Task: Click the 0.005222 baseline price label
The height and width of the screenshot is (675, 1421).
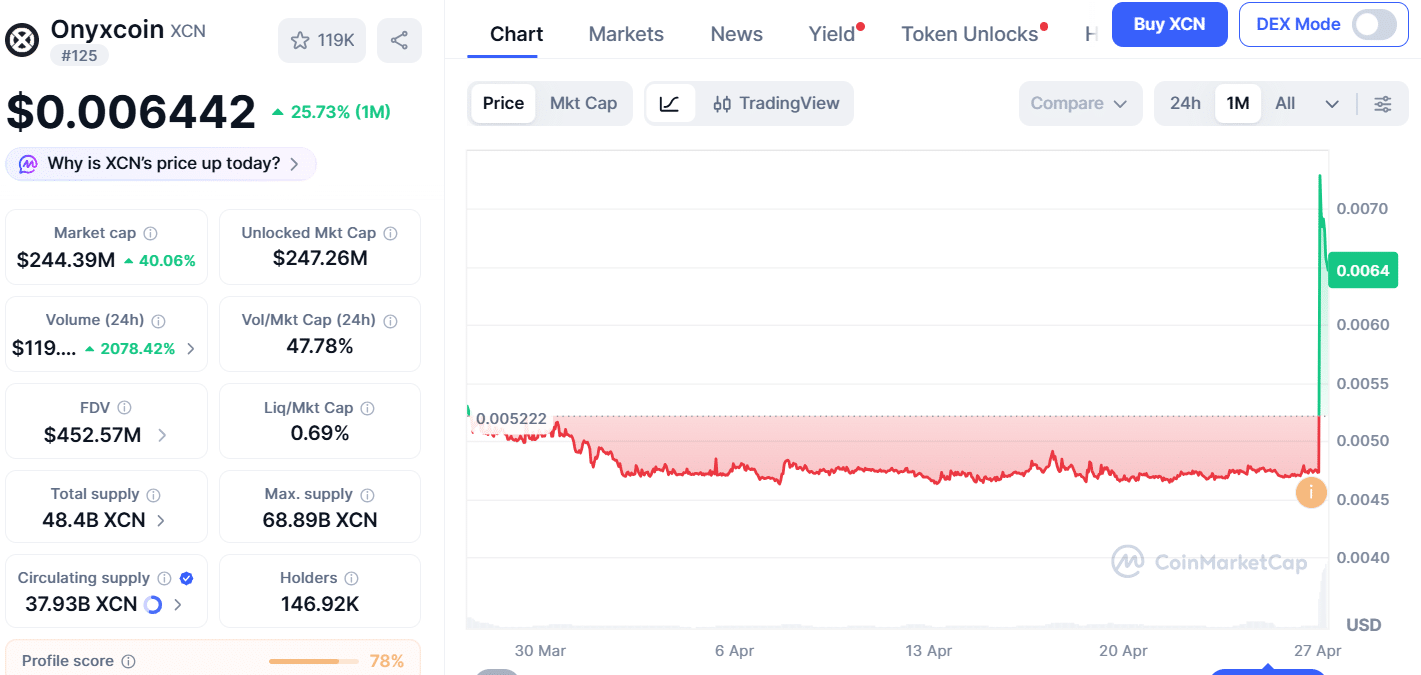Action: (511, 419)
